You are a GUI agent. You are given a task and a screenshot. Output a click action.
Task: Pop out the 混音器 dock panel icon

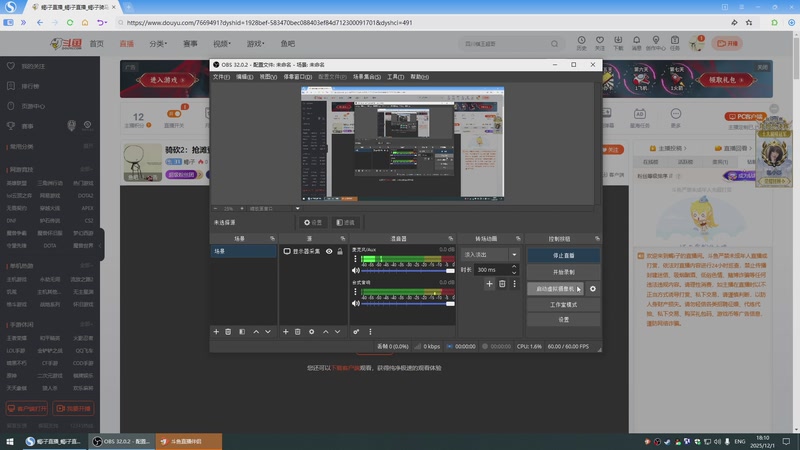[x=451, y=239]
